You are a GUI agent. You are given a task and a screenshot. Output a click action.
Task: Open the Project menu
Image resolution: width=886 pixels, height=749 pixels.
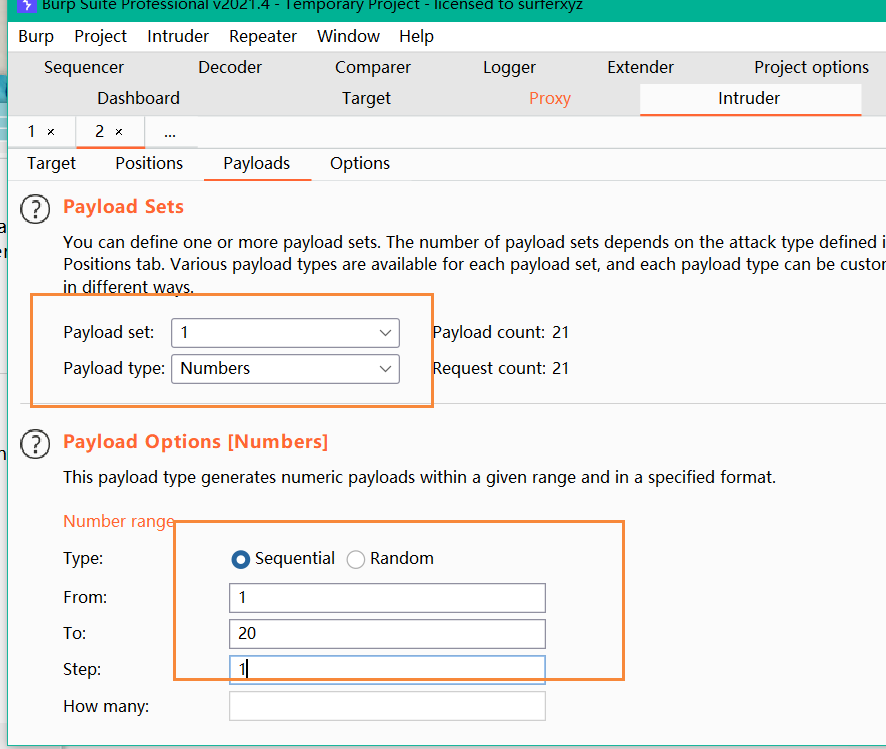point(101,36)
